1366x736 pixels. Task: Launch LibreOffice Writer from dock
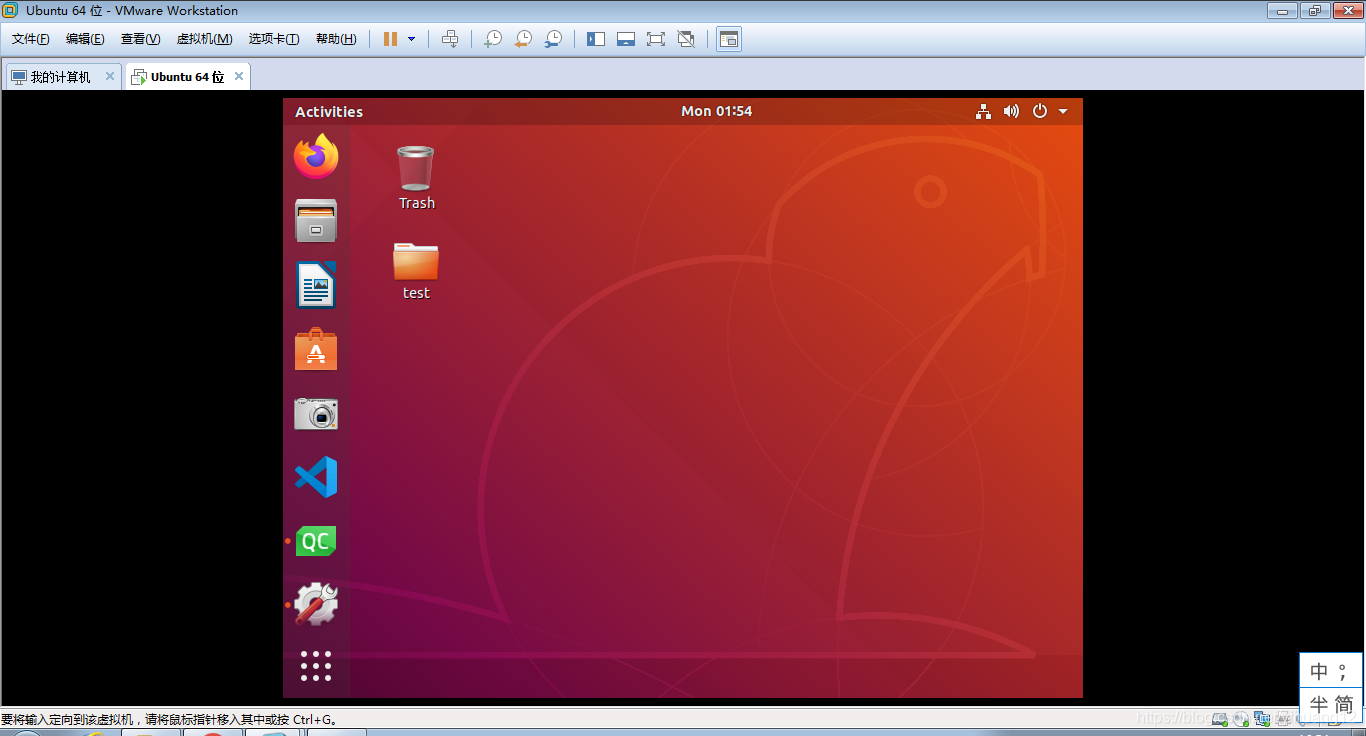pos(316,285)
